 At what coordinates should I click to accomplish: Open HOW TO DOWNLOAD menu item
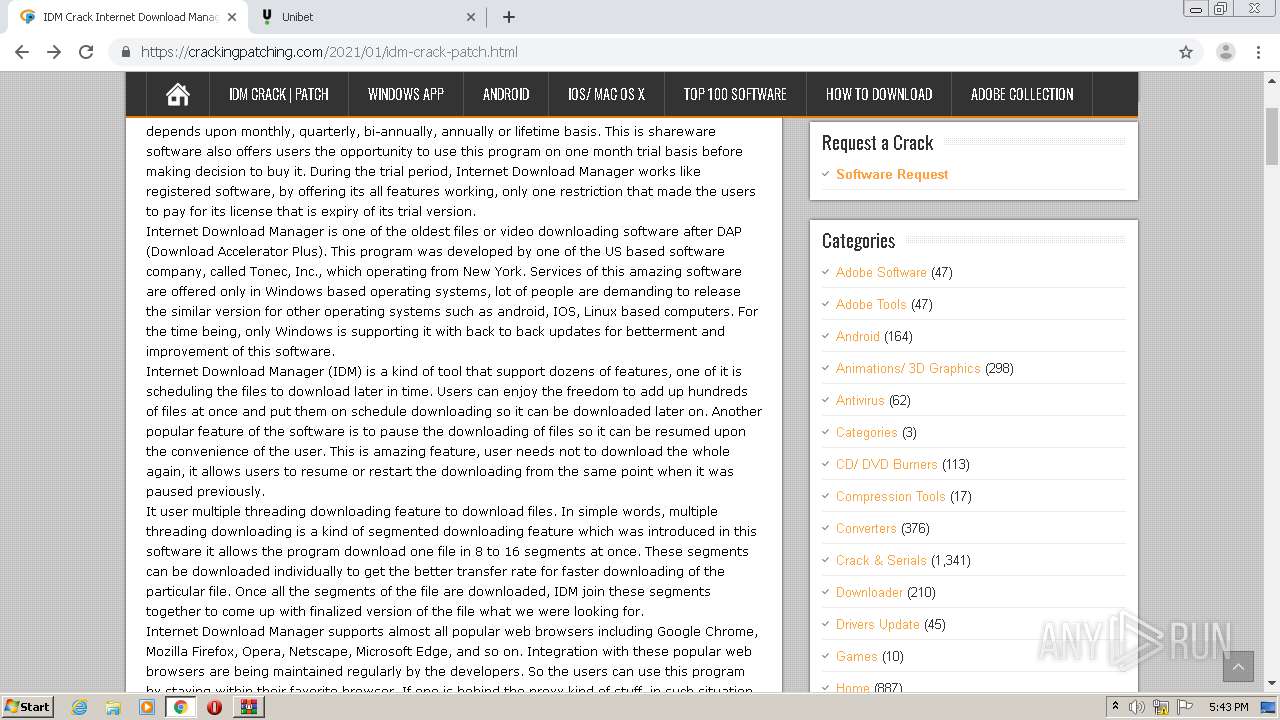(879, 94)
